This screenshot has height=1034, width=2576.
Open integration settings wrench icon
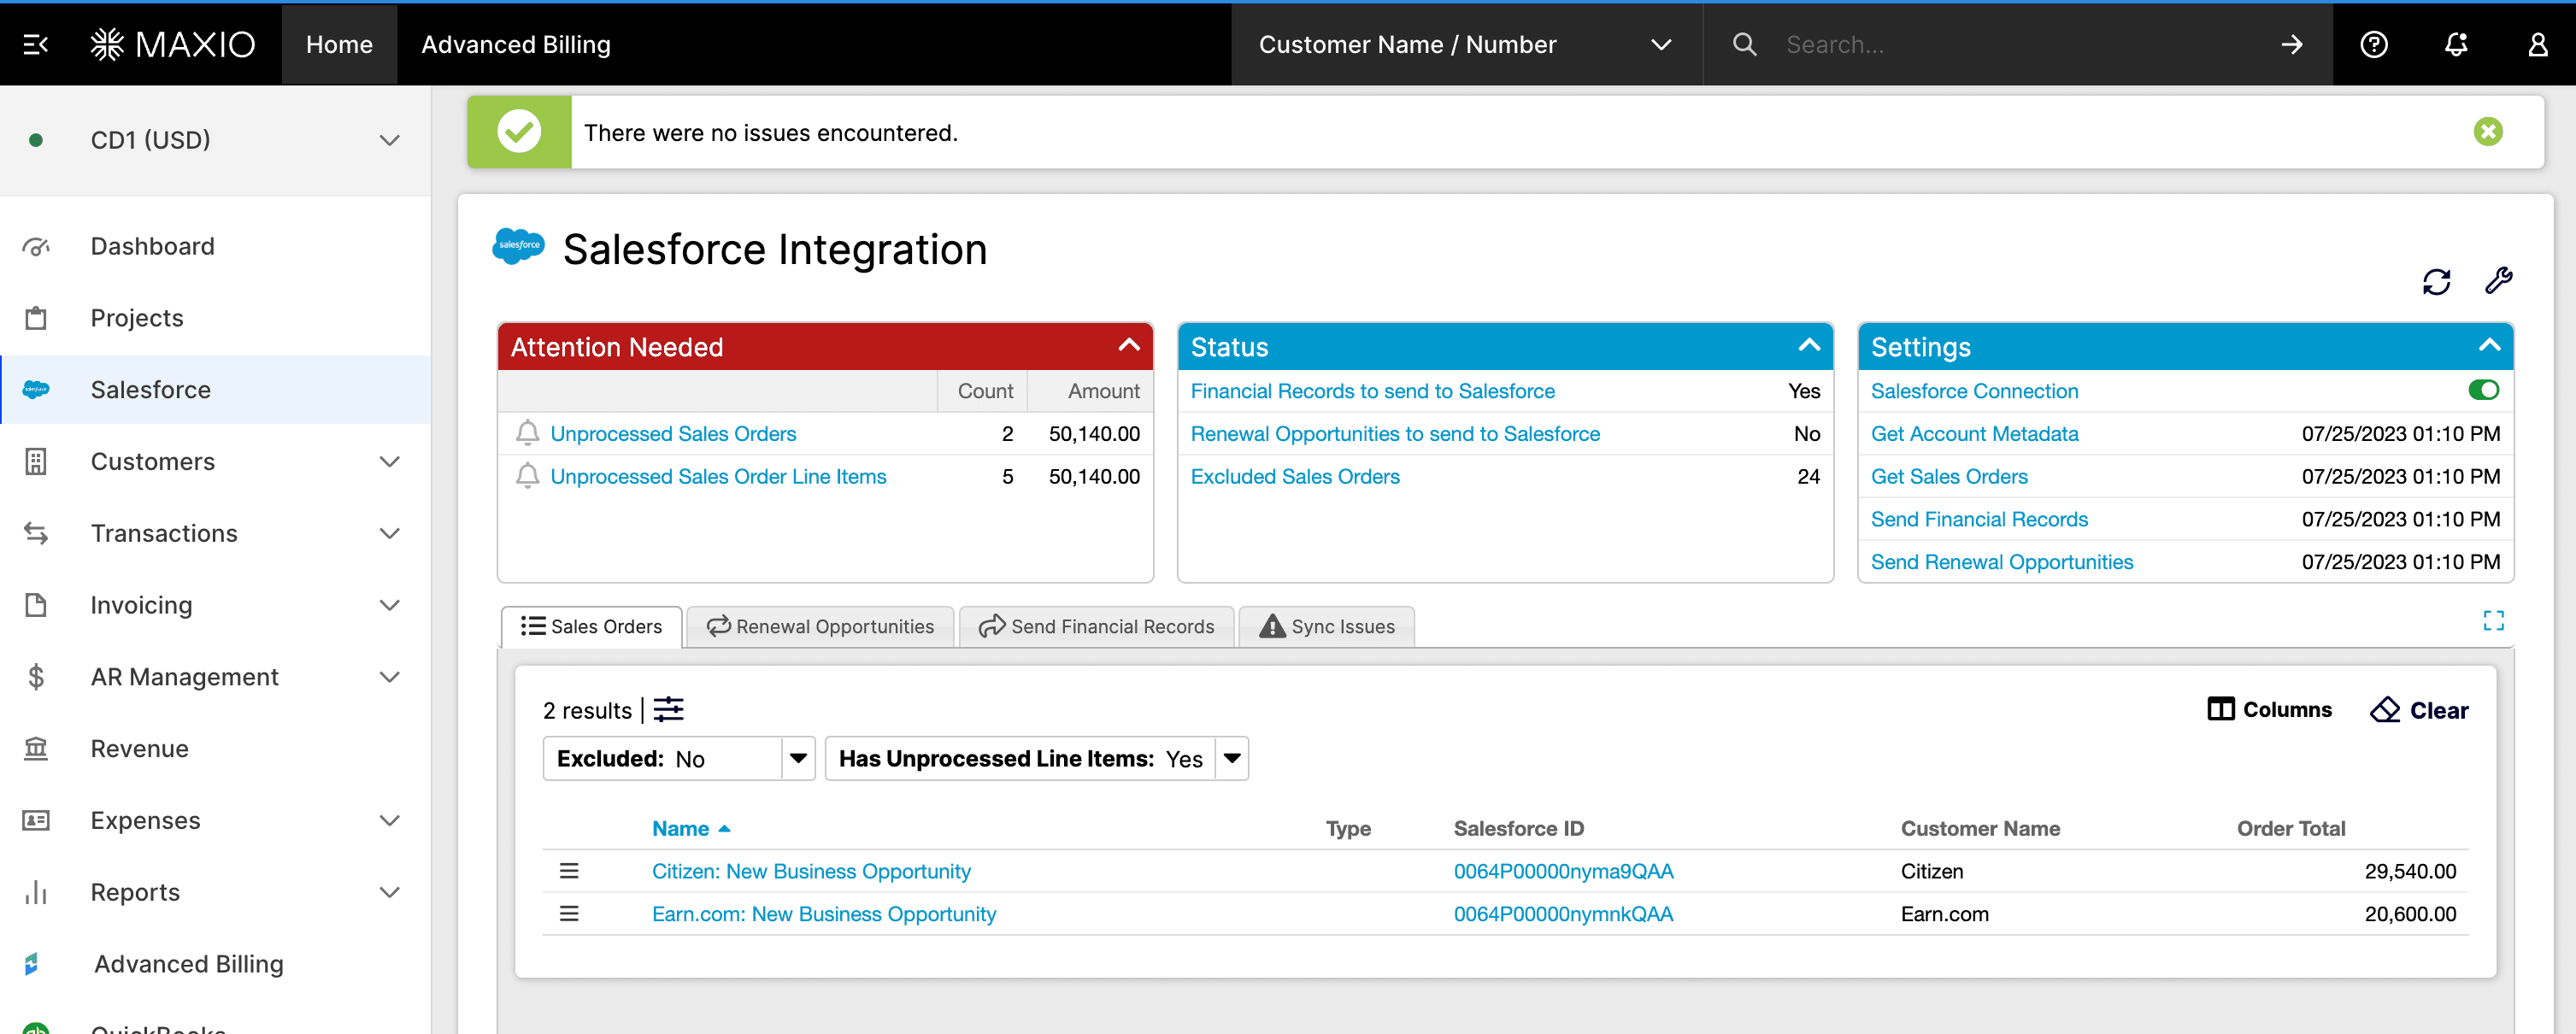coord(2498,281)
